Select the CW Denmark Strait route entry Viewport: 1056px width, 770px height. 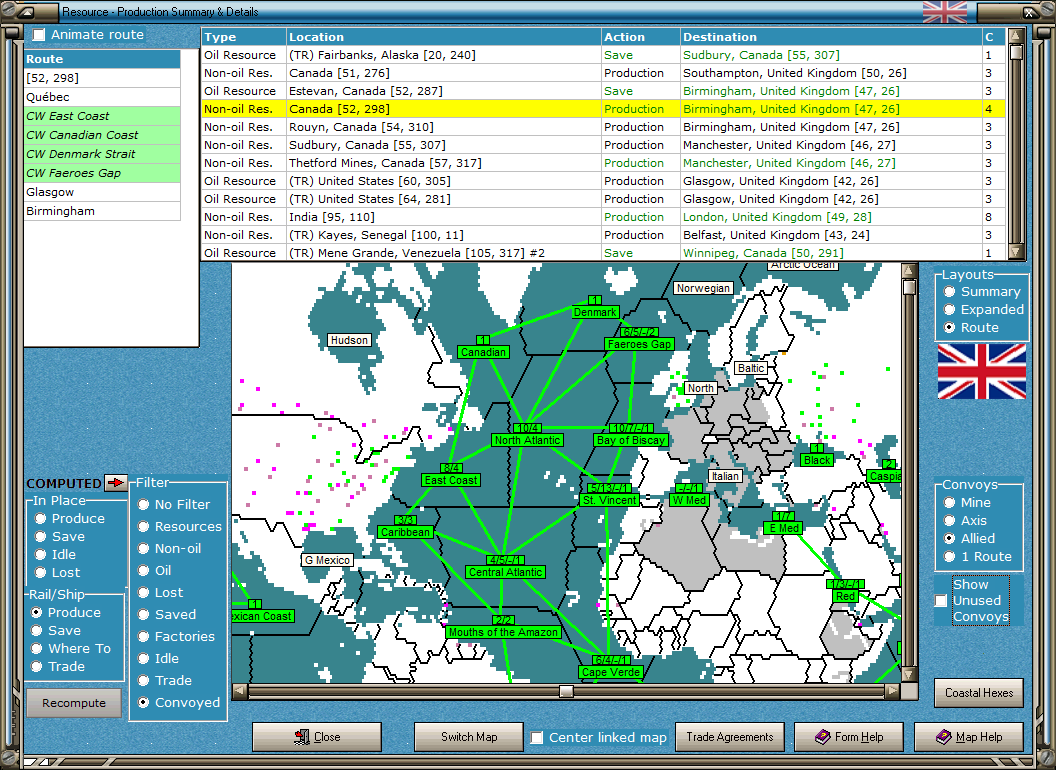(x=102, y=154)
